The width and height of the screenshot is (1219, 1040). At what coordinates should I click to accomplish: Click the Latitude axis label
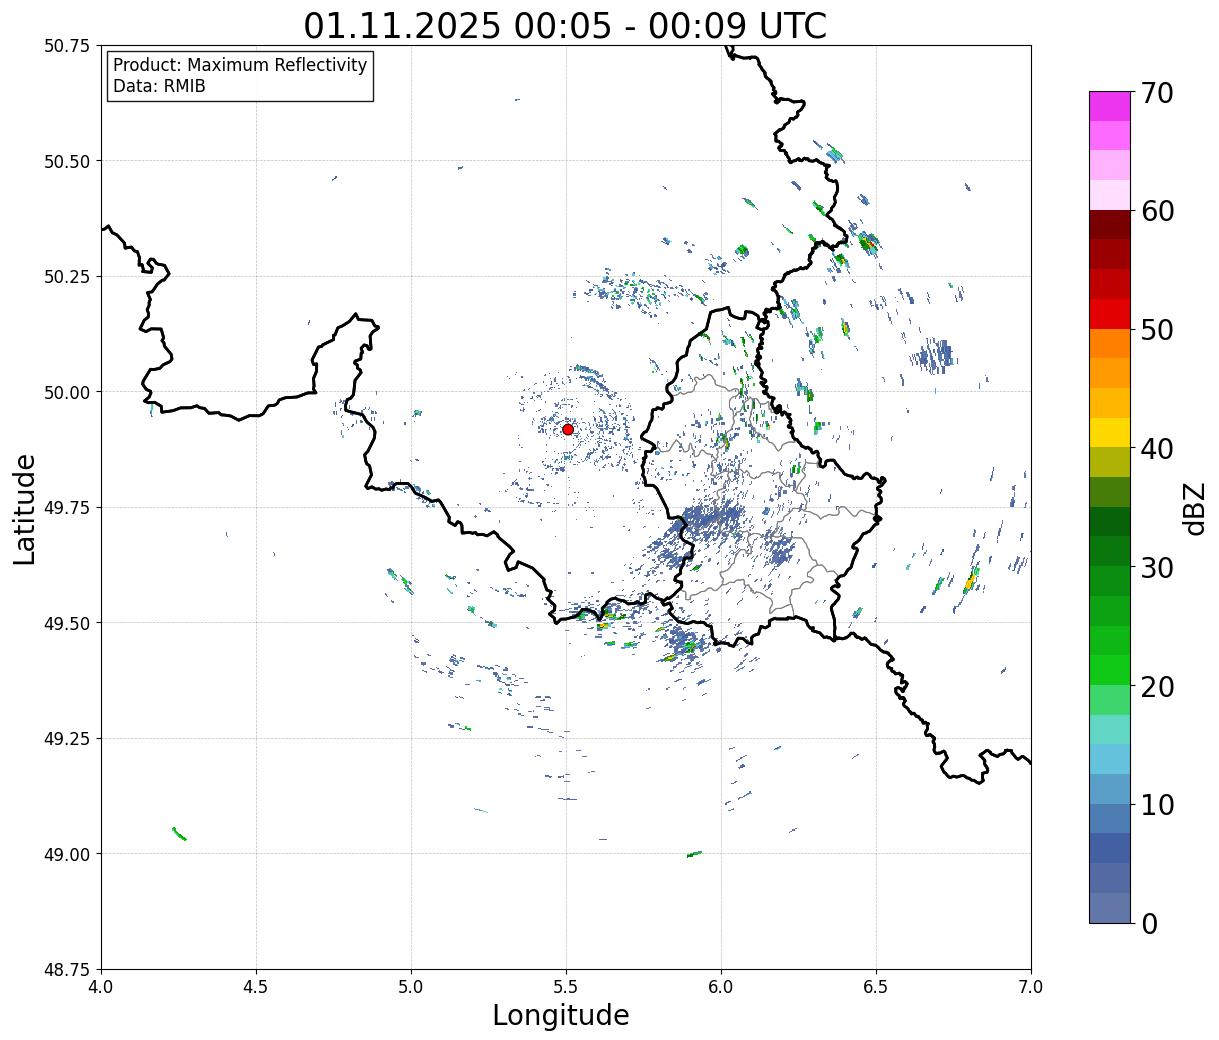[x=25, y=509]
